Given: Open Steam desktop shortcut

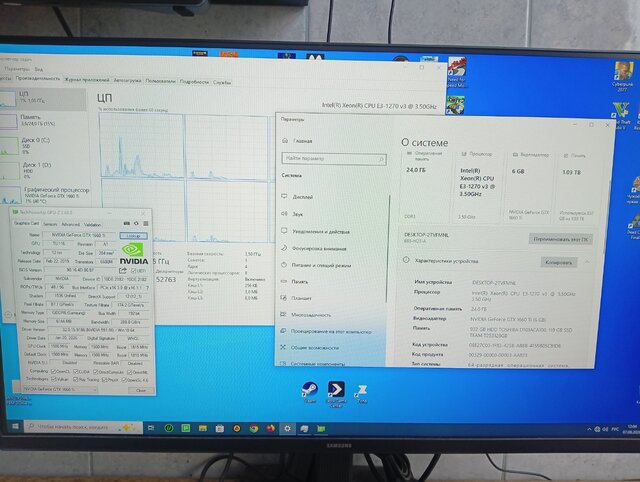Looking at the screenshot, I should coord(310,392).
